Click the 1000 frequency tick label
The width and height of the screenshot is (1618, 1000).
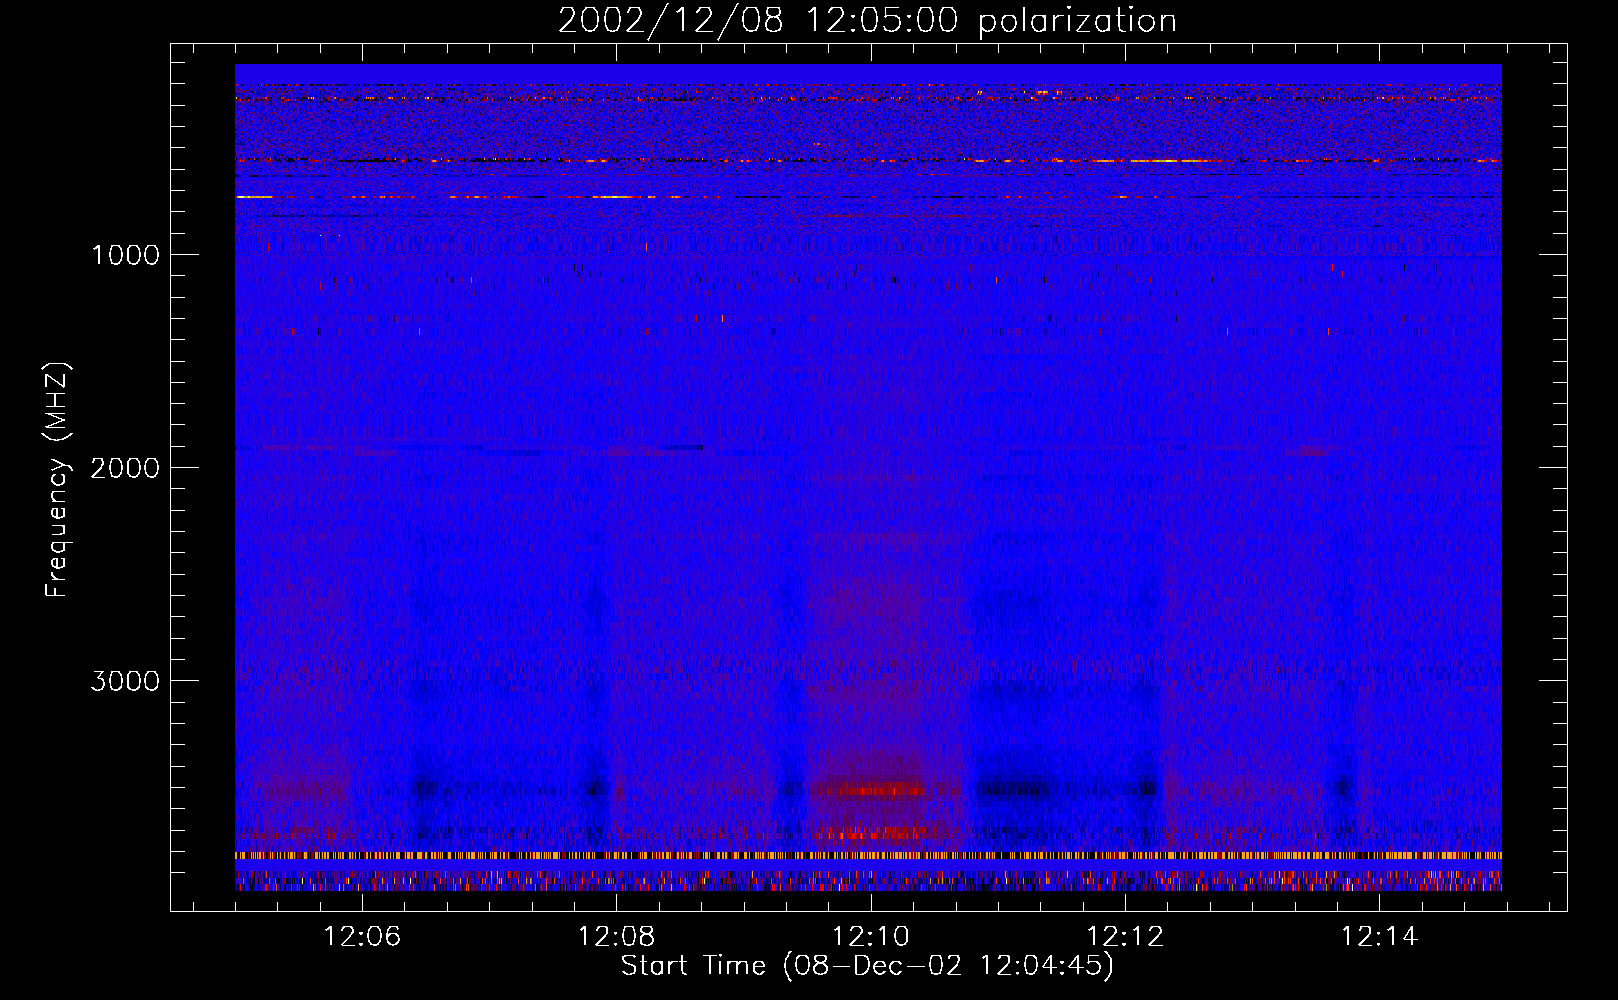click(125, 254)
